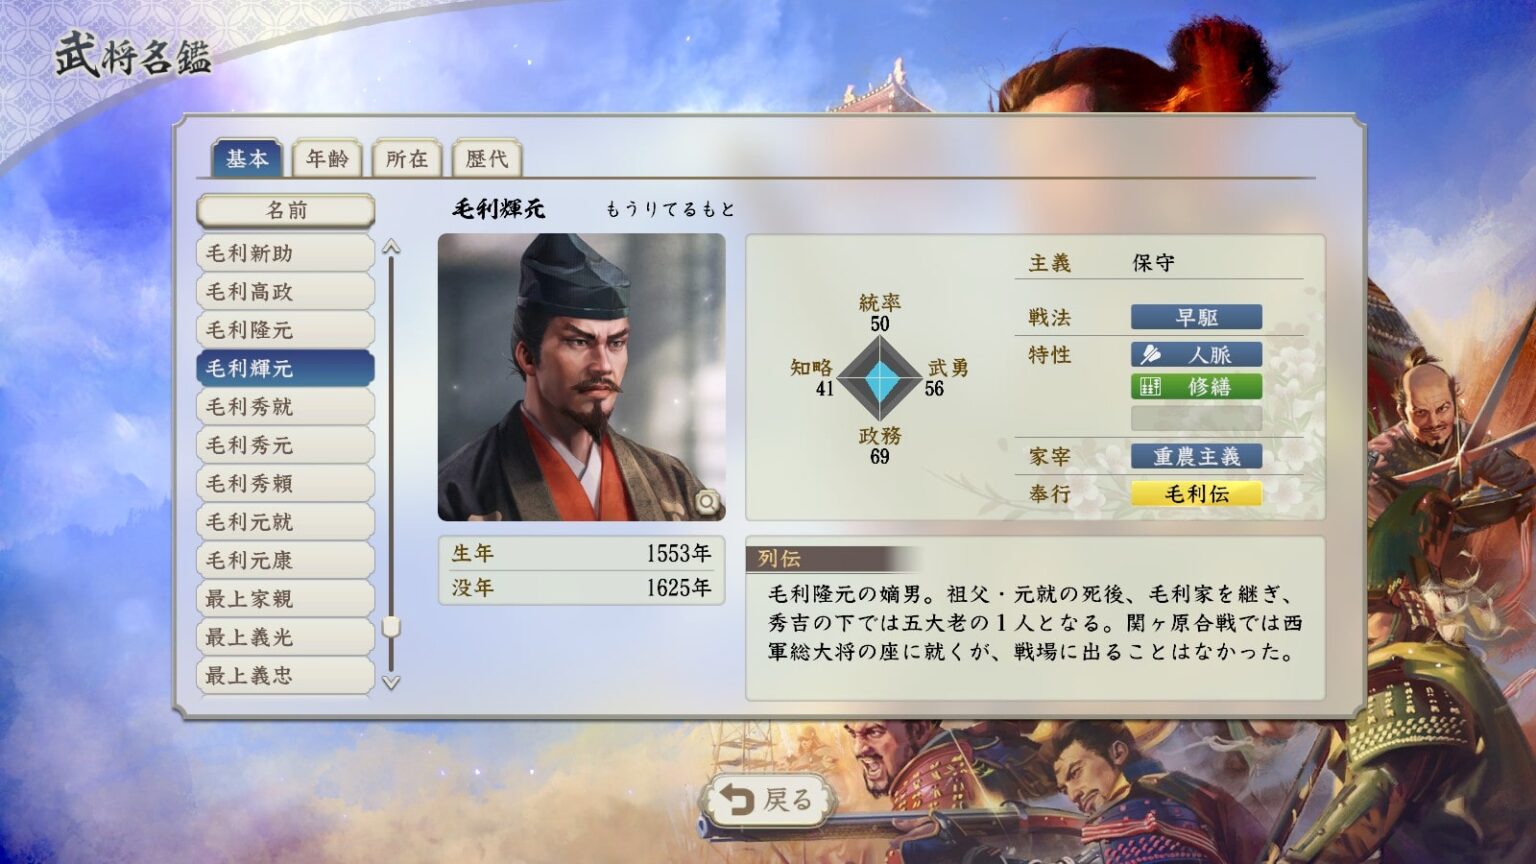The width and height of the screenshot is (1536, 864).
Task: Click the 戻る back arrow button
Action: 768,800
